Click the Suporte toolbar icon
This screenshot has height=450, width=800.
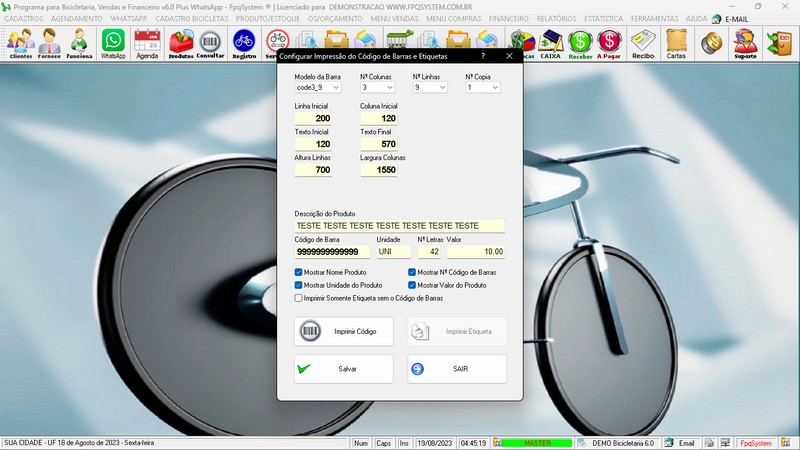[x=744, y=43]
